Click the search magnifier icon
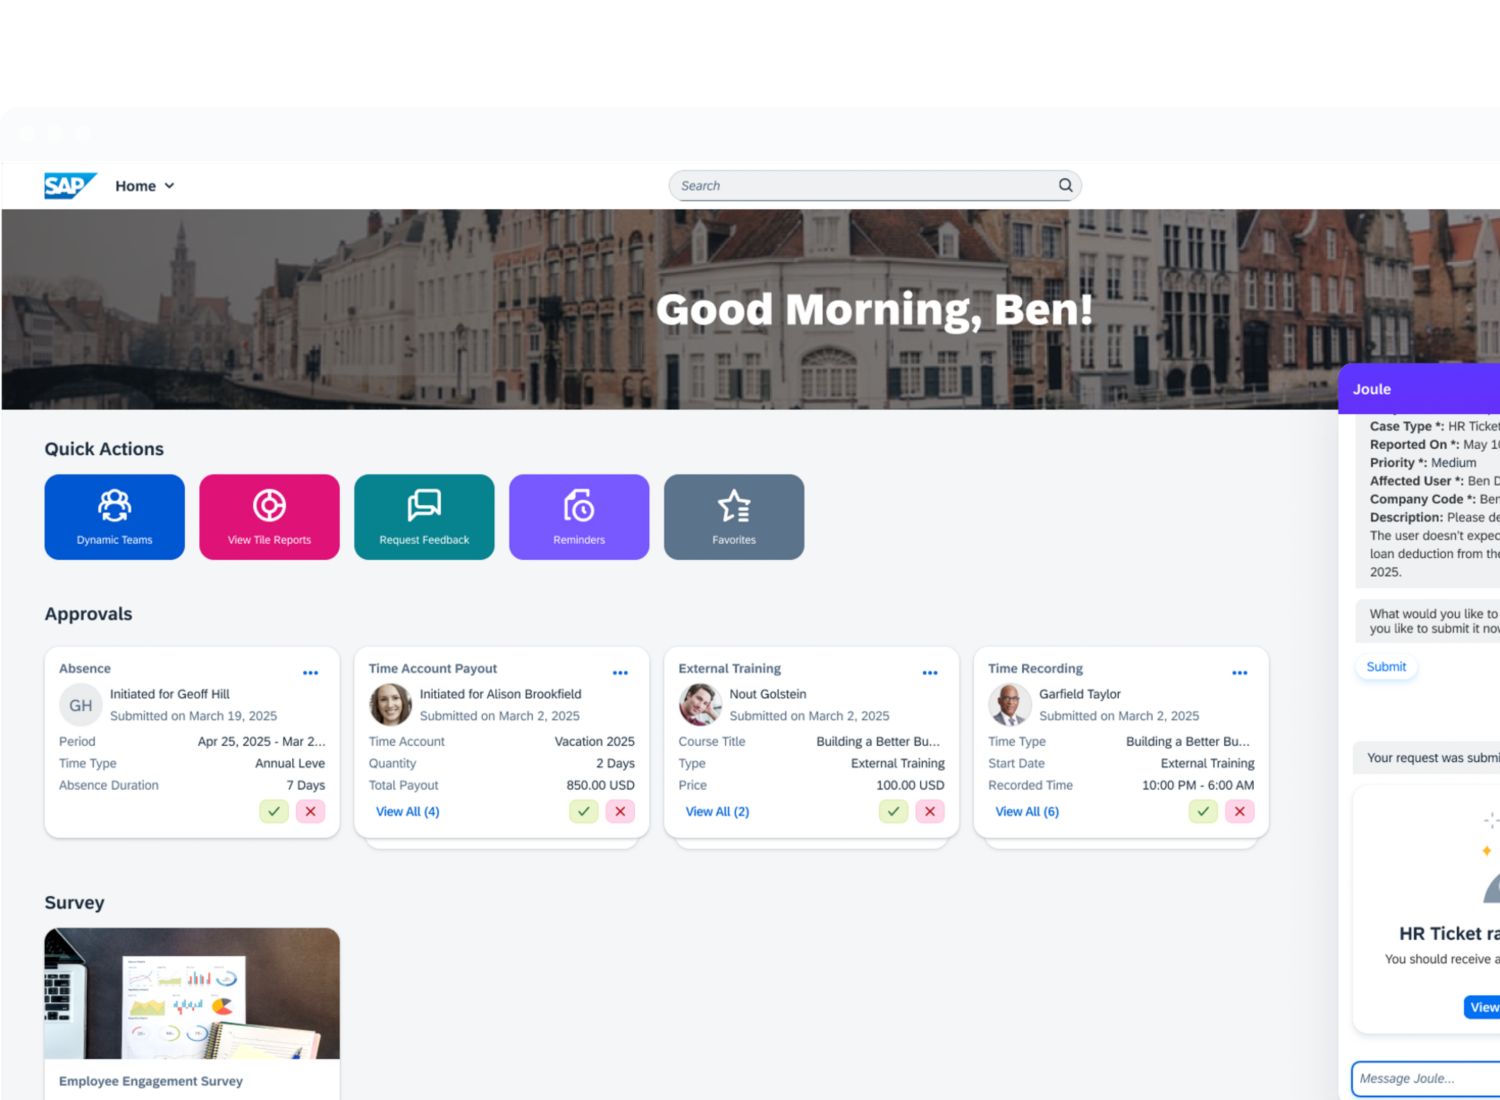Screen dimensions: 1500x1100 [x=1065, y=185]
